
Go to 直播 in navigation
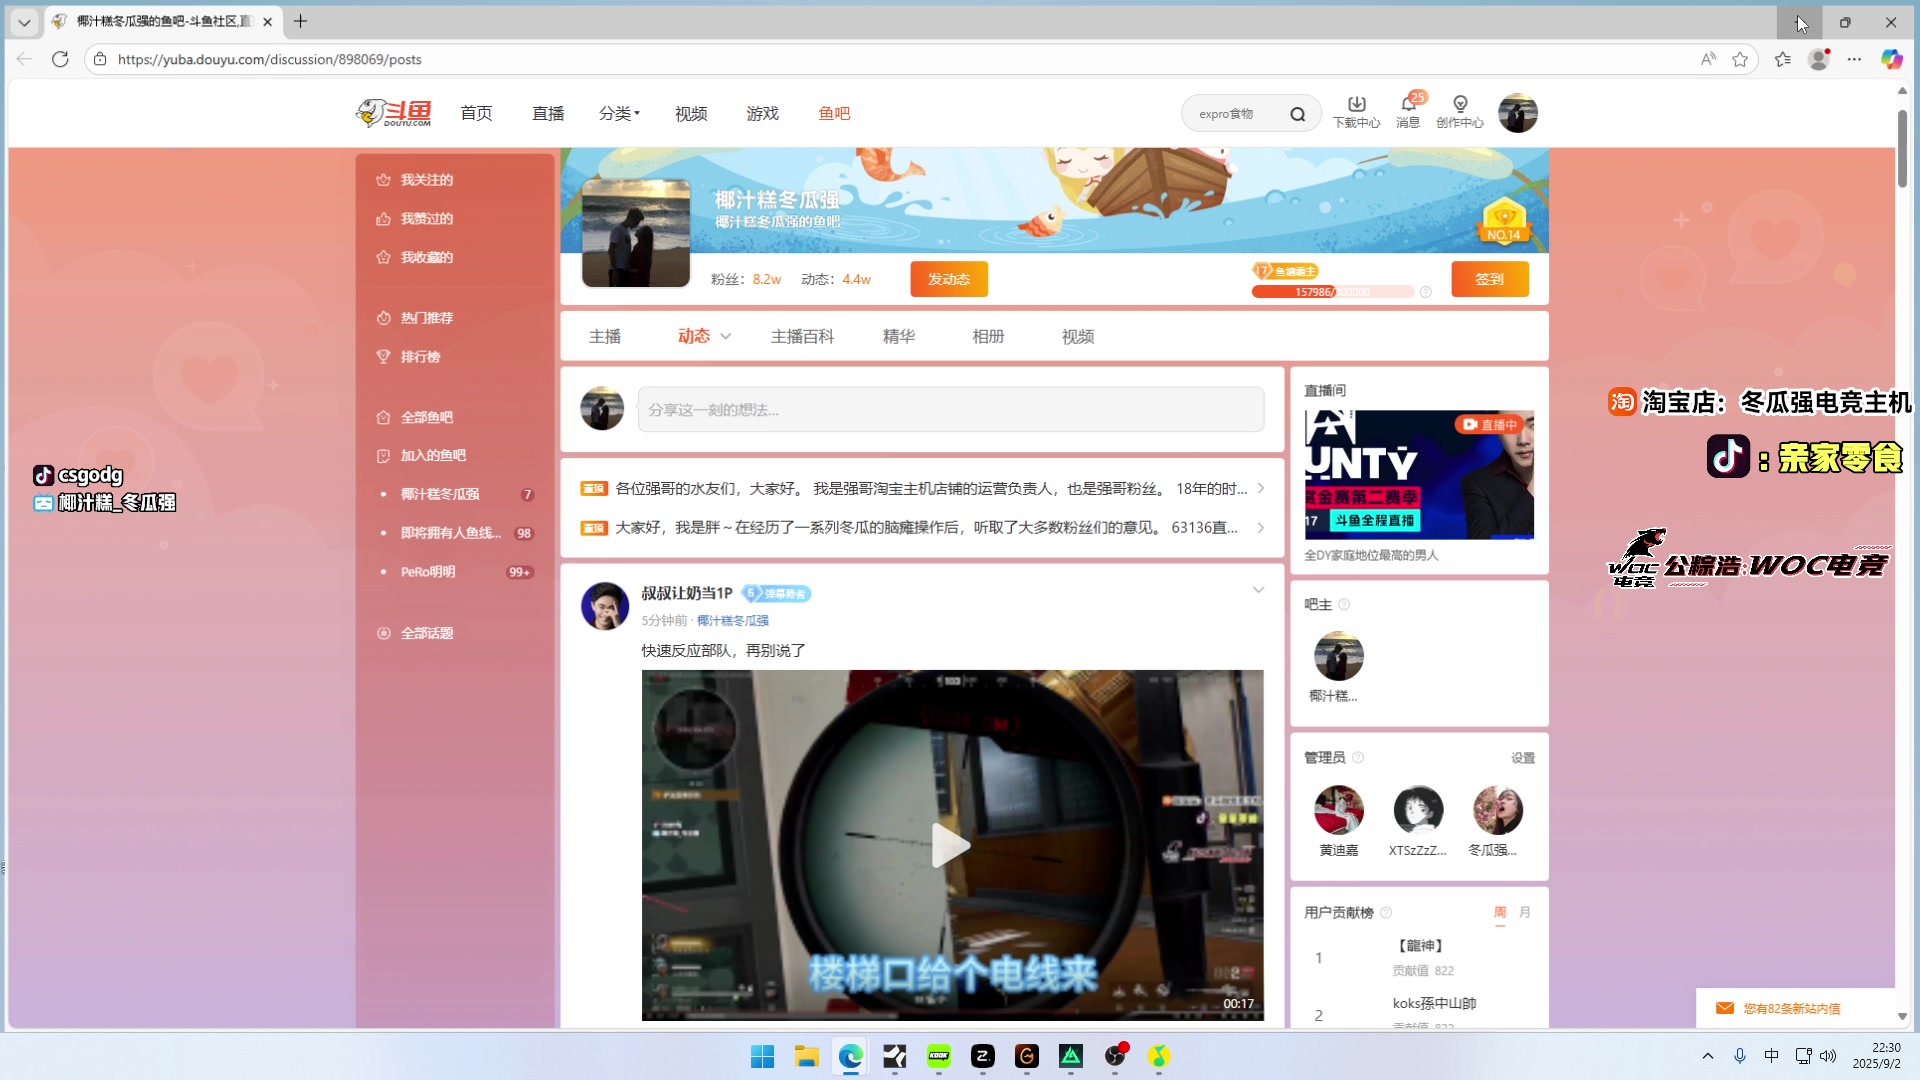point(548,114)
